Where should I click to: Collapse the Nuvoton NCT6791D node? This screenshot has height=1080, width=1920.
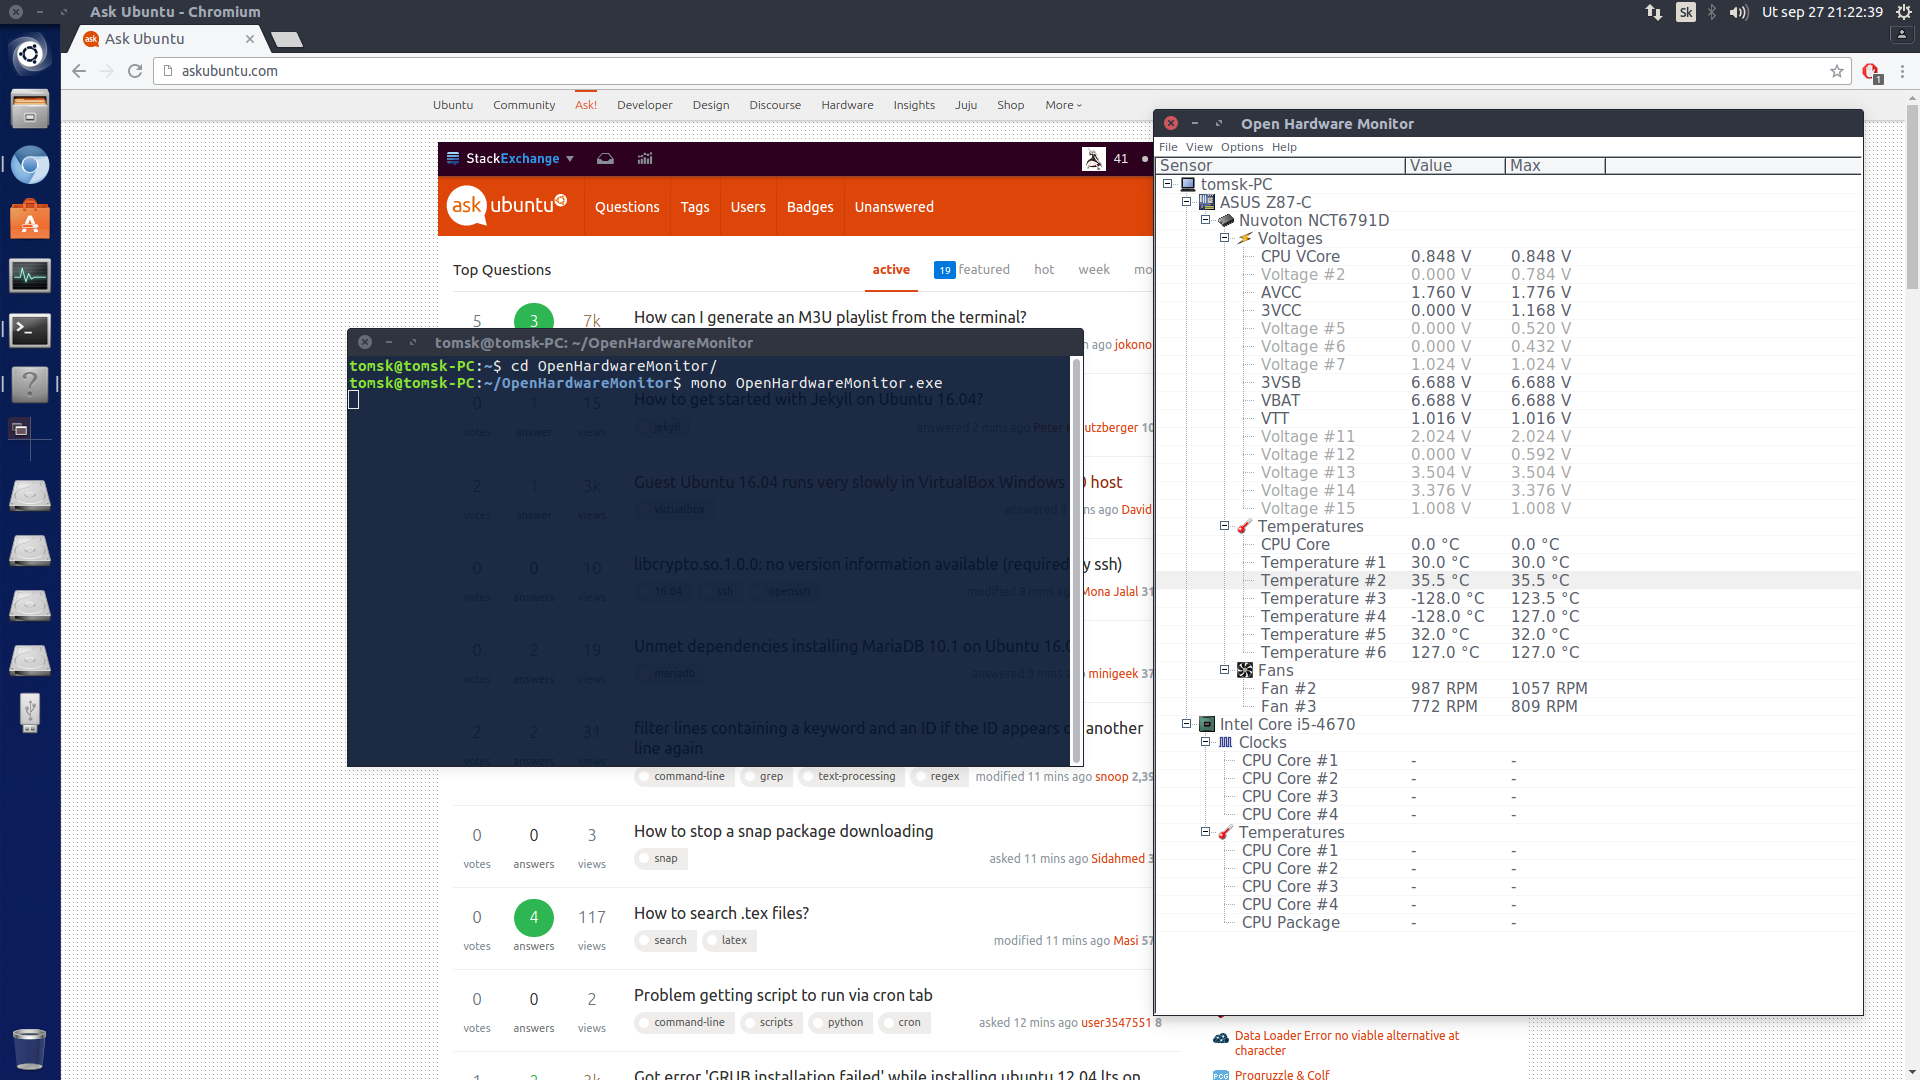[1205, 220]
